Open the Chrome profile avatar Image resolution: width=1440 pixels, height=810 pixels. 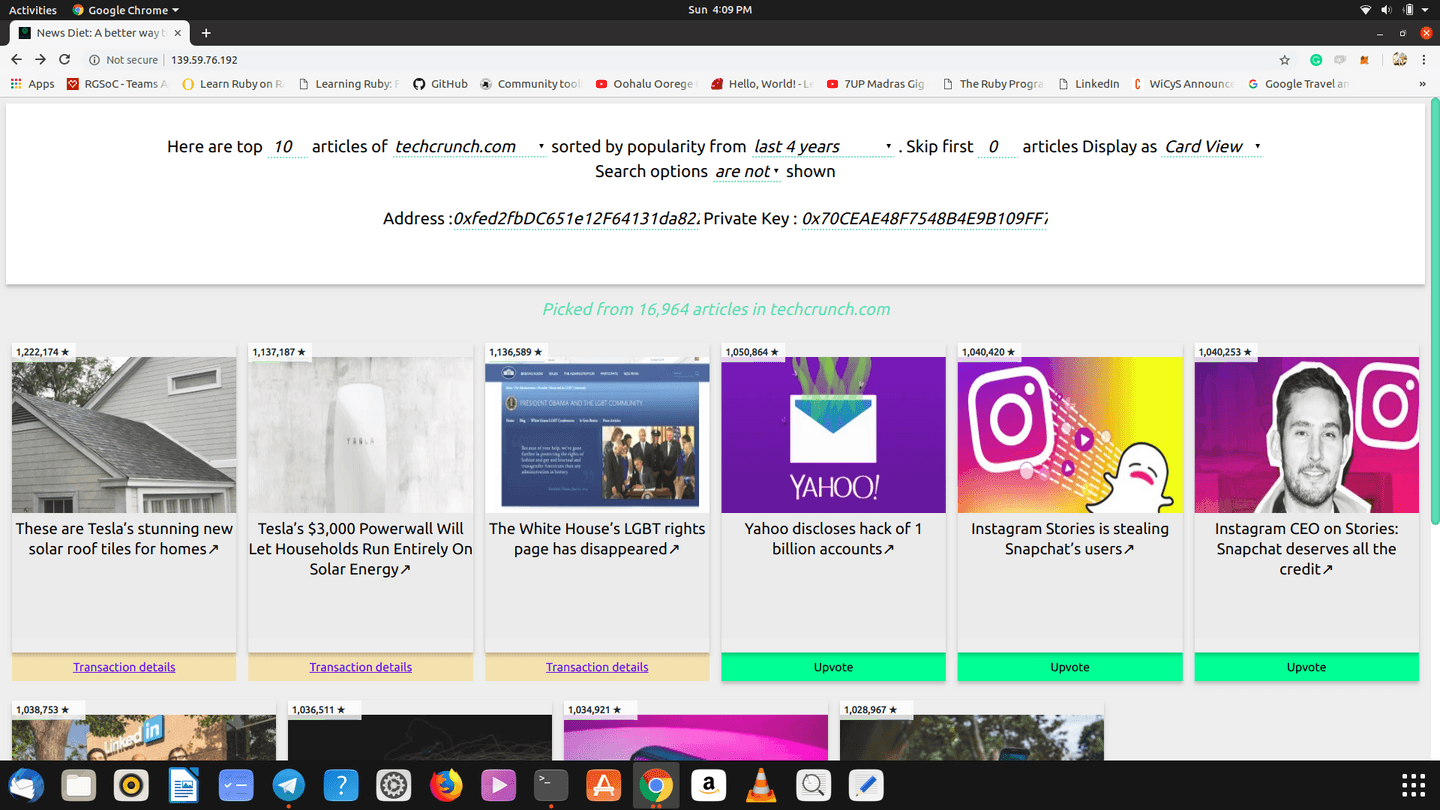(1400, 60)
